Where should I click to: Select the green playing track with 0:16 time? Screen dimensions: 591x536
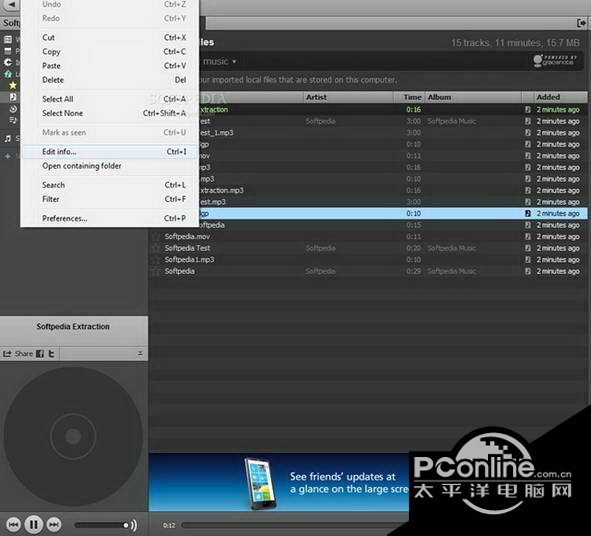(393, 110)
